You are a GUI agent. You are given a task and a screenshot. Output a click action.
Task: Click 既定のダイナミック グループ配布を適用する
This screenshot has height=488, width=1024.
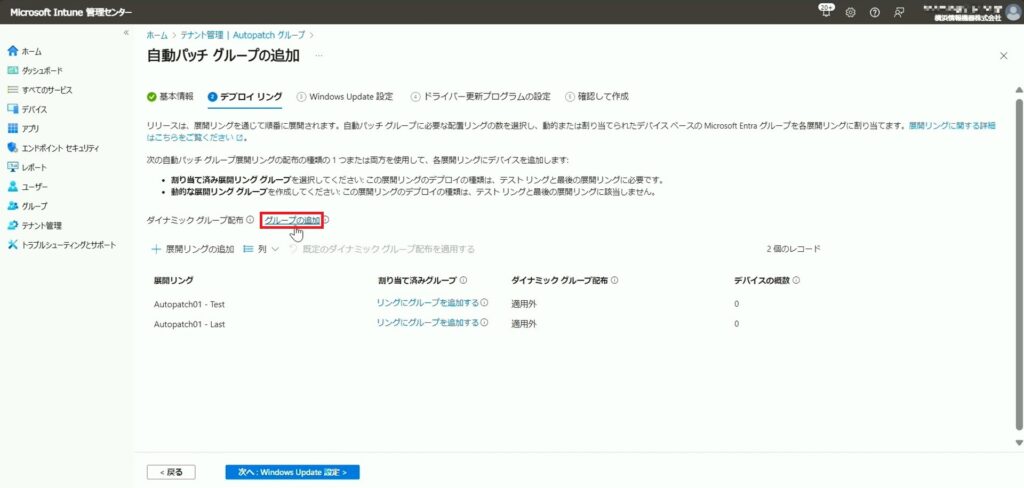click(381, 249)
